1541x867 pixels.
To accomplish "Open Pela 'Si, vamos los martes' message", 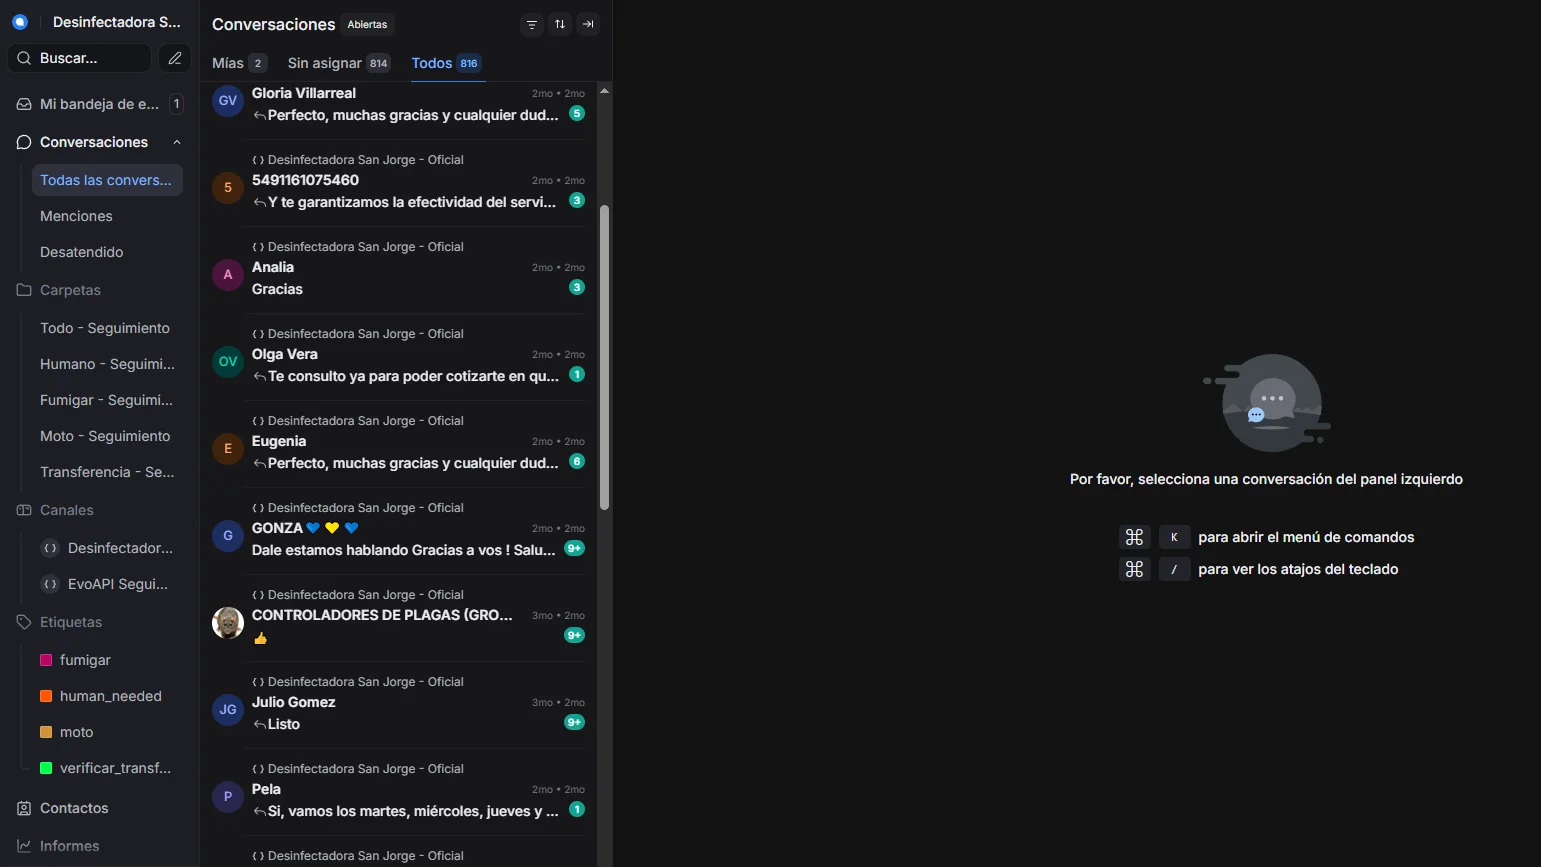I will tap(398, 792).
